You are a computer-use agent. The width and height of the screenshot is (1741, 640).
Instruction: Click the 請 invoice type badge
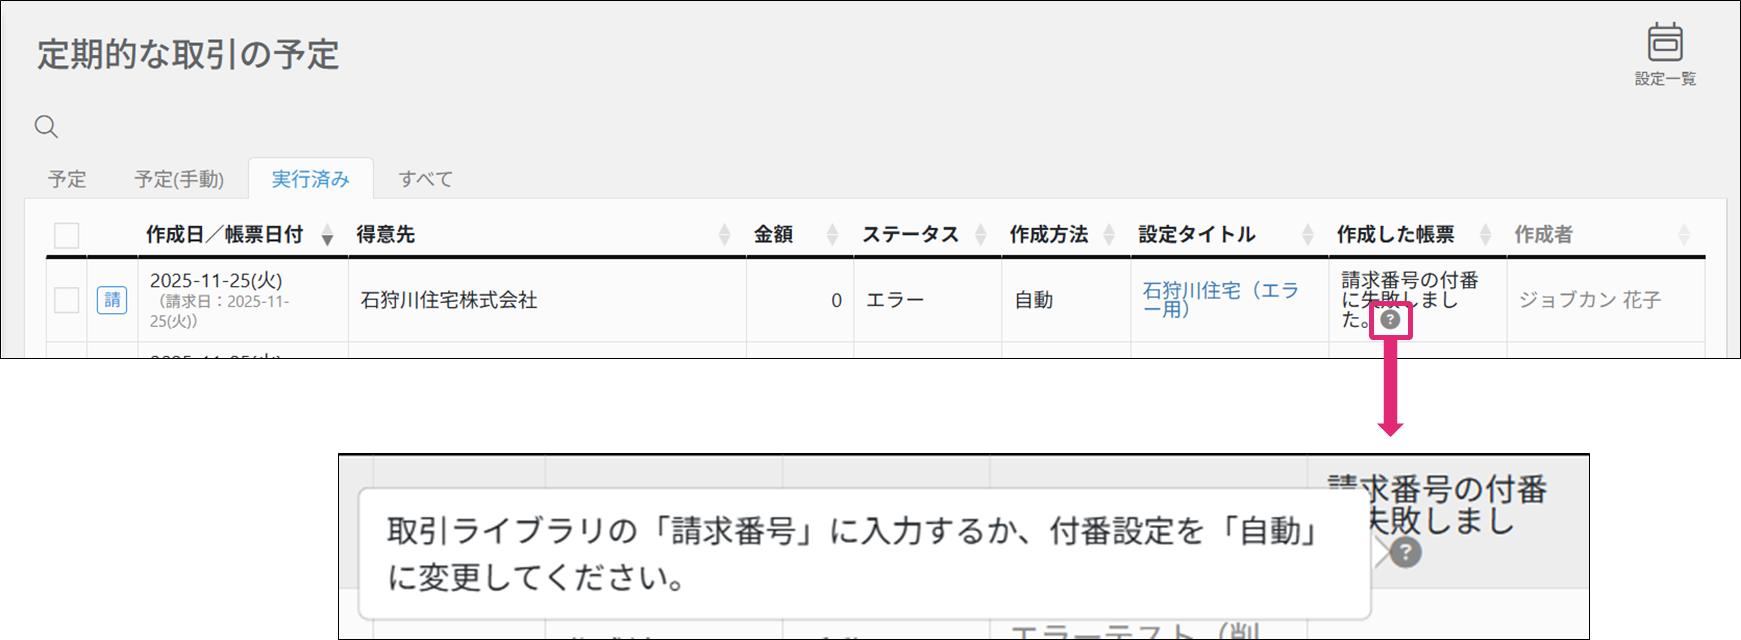(112, 300)
